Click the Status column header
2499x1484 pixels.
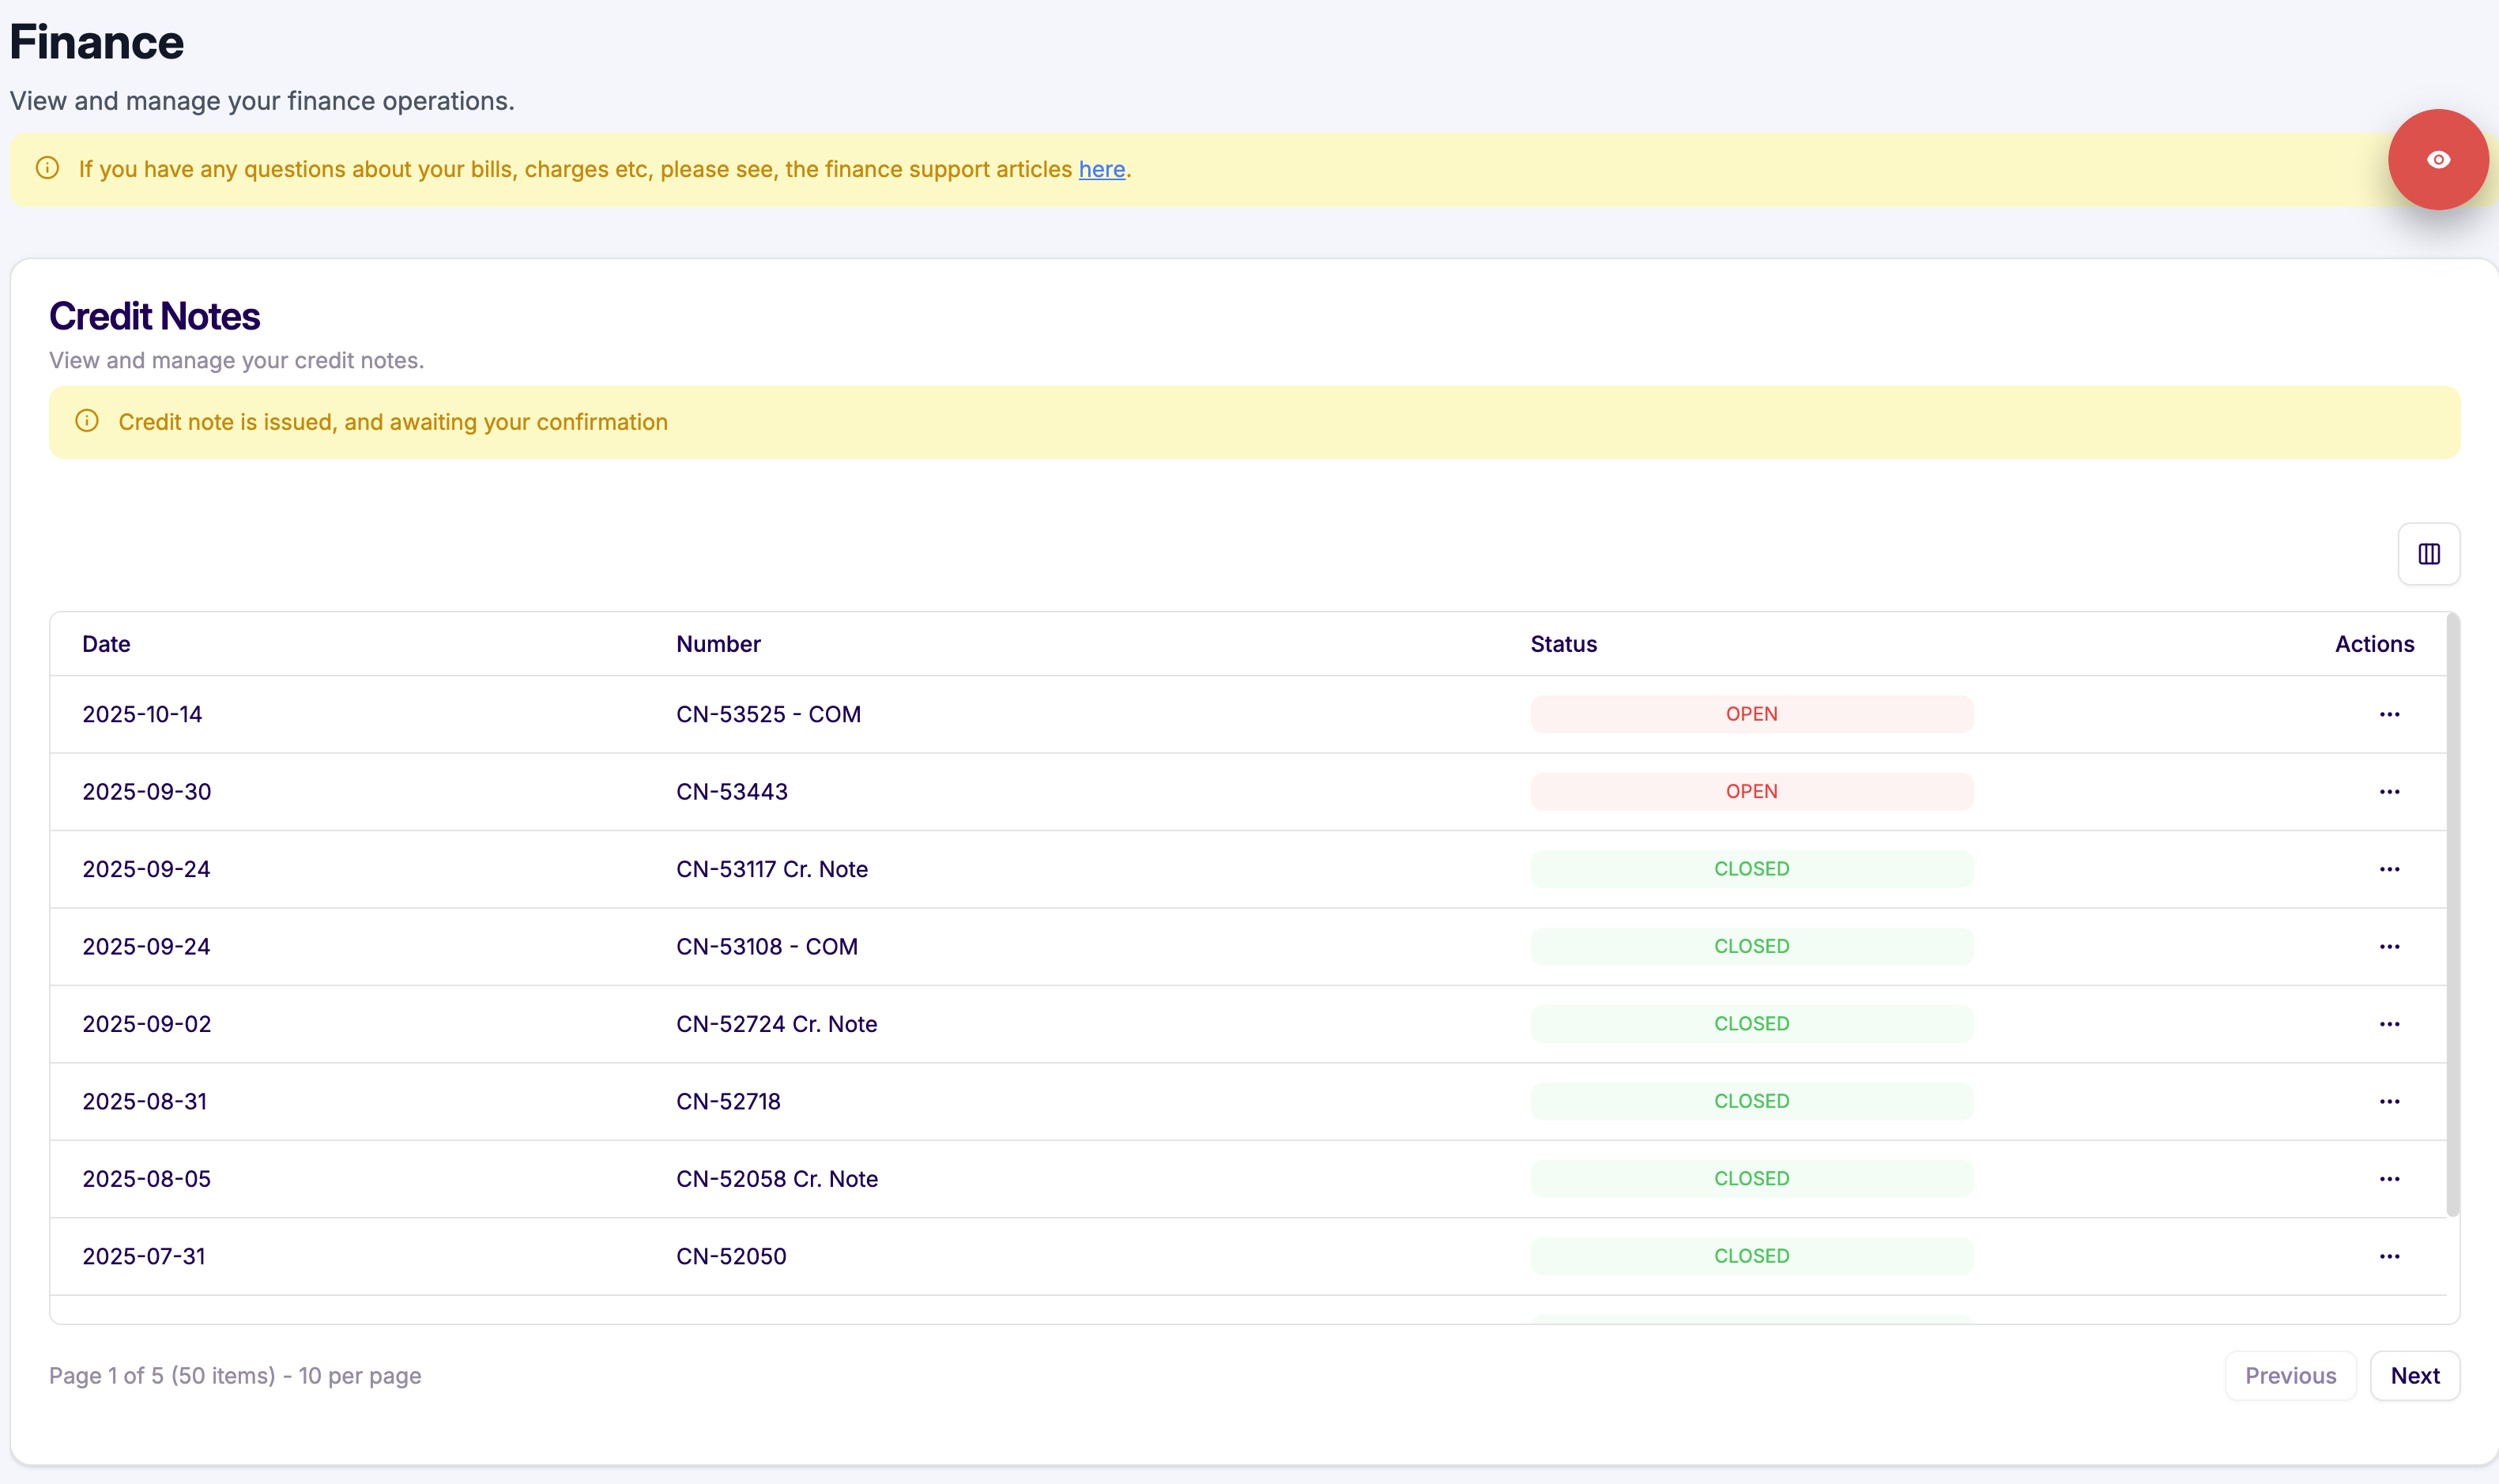pos(1563,644)
